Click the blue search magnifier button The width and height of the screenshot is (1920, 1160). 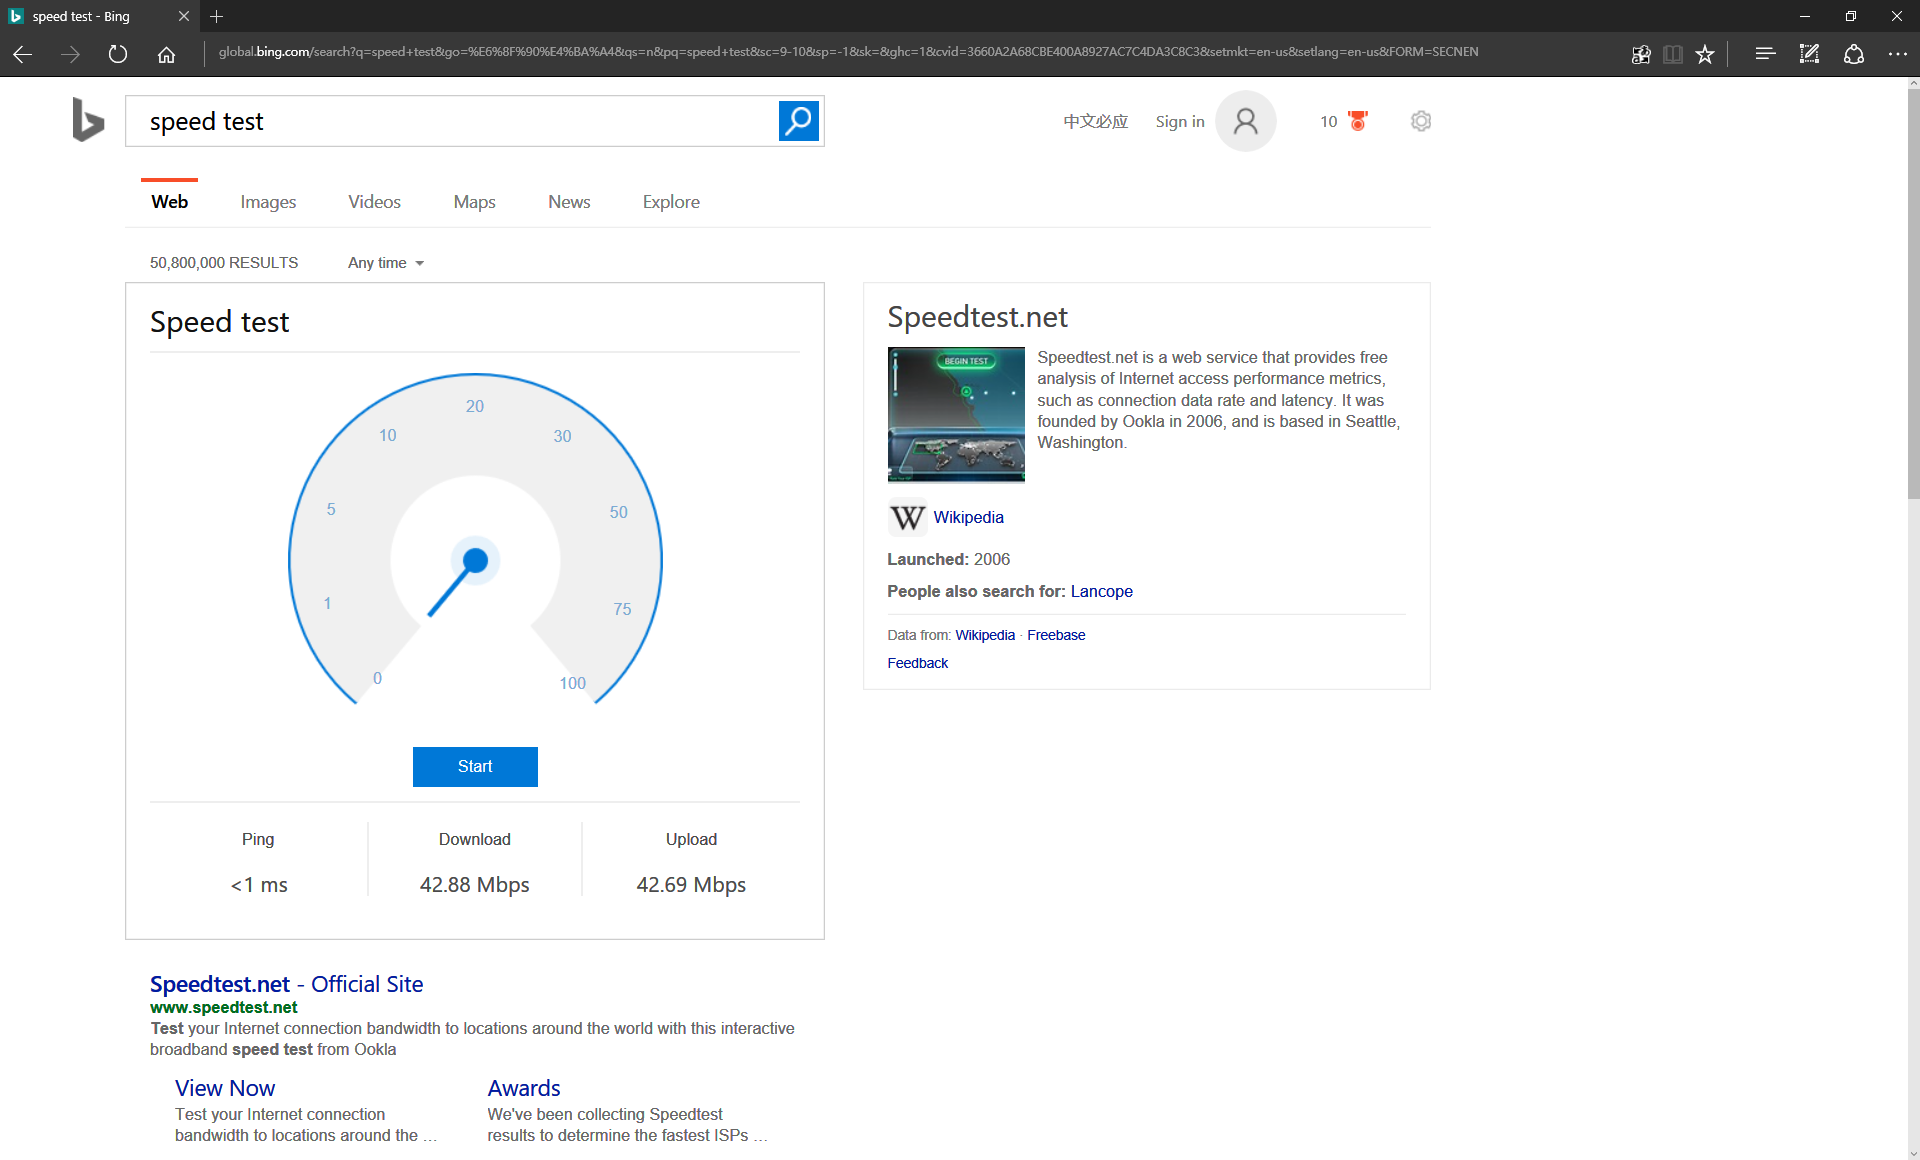click(798, 121)
